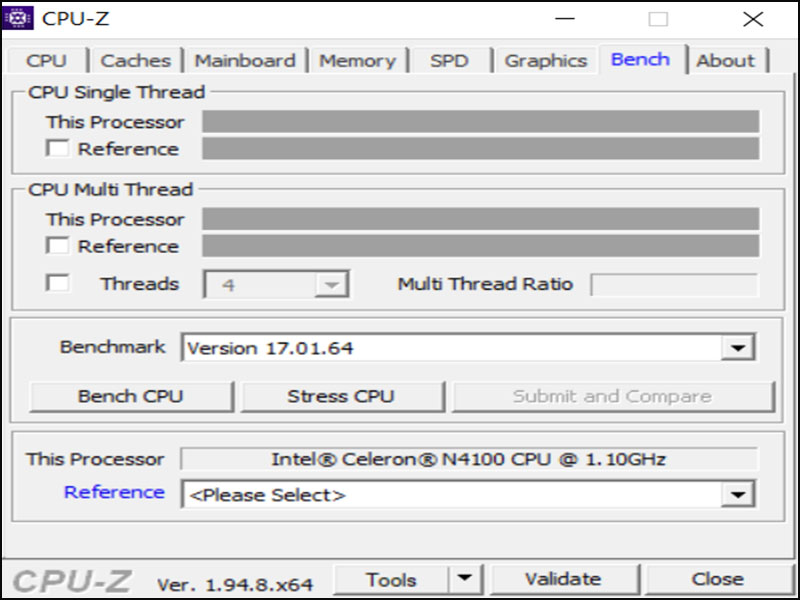This screenshot has height=600, width=800.
Task: Click the Validate button
Action: [x=564, y=580]
